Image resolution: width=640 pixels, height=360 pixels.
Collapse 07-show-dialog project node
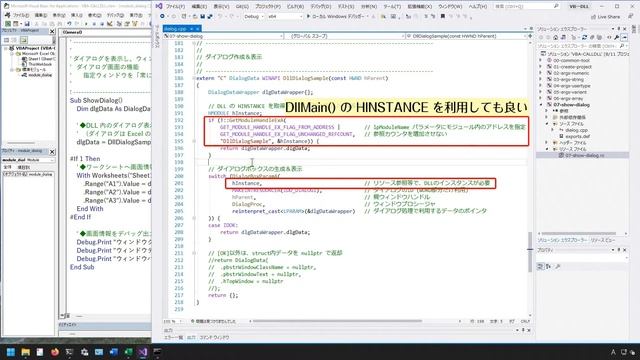pyautogui.click(x=541, y=105)
